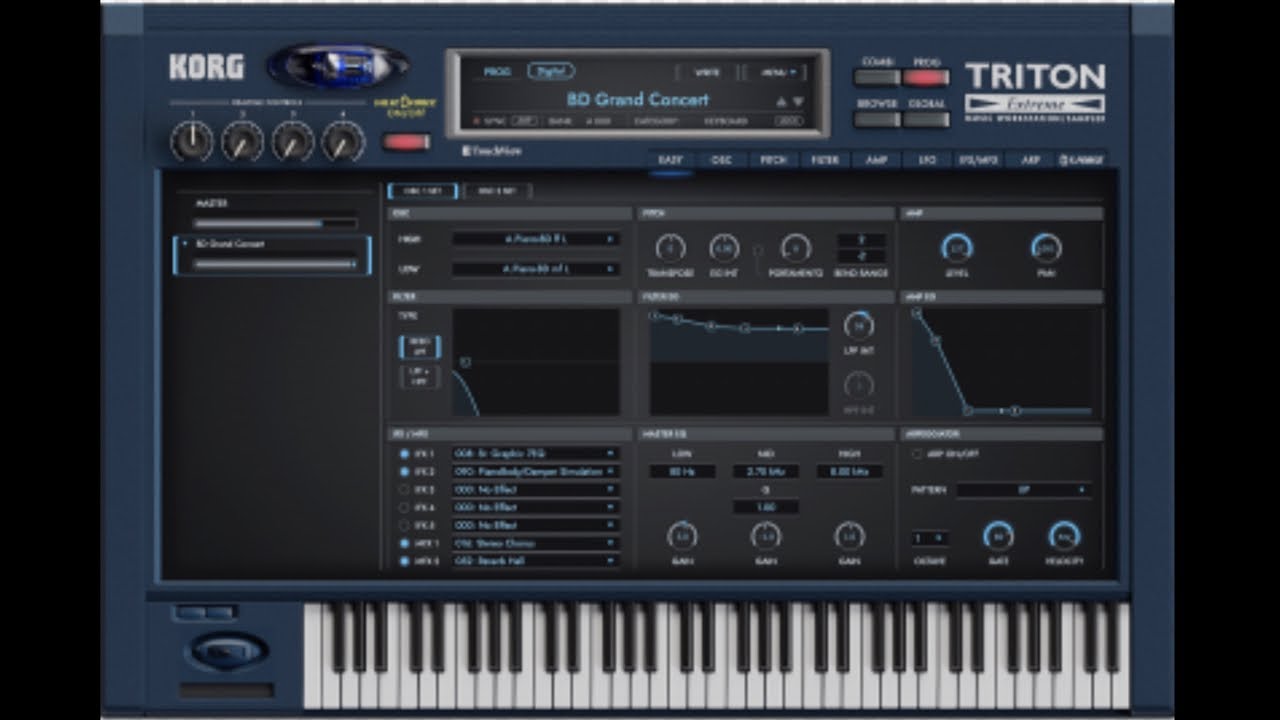Image resolution: width=1280 pixels, height=720 pixels.
Task: Select the Serial LPF filter type button
Action: point(419,346)
